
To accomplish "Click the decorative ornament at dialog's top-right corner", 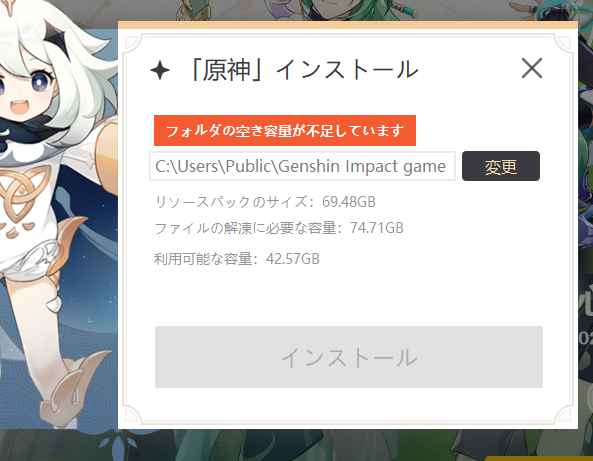I will pyautogui.click(x=564, y=45).
